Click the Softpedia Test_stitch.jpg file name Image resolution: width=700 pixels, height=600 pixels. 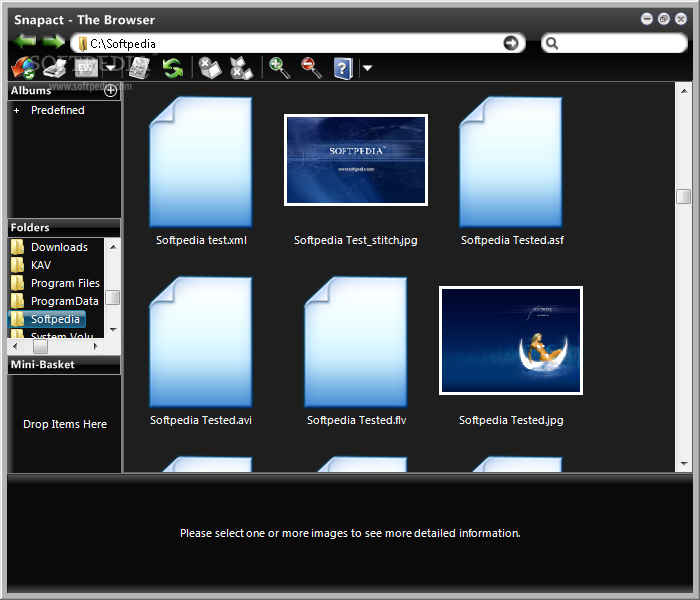pos(356,240)
